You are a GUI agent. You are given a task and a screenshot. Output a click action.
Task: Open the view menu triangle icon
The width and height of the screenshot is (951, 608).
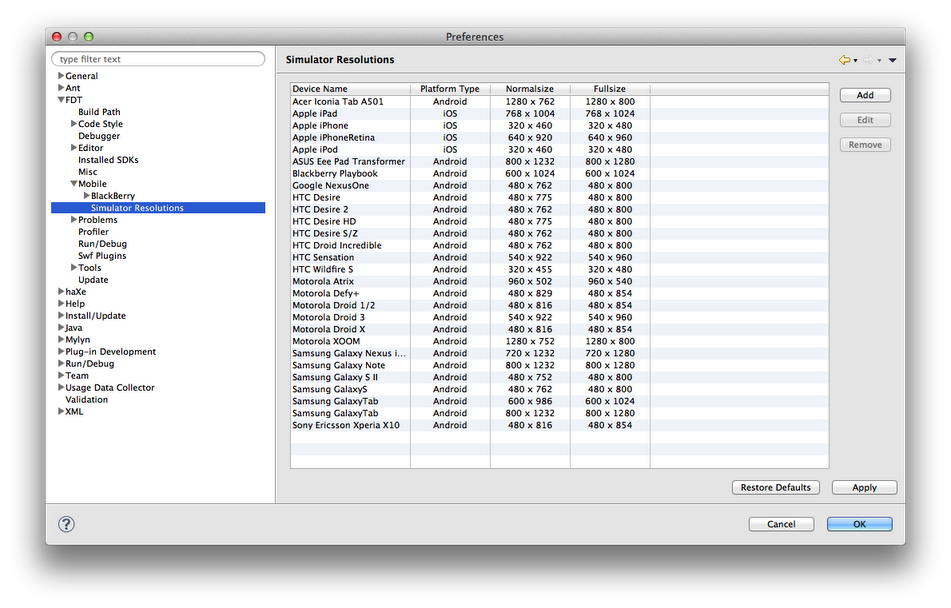click(892, 60)
